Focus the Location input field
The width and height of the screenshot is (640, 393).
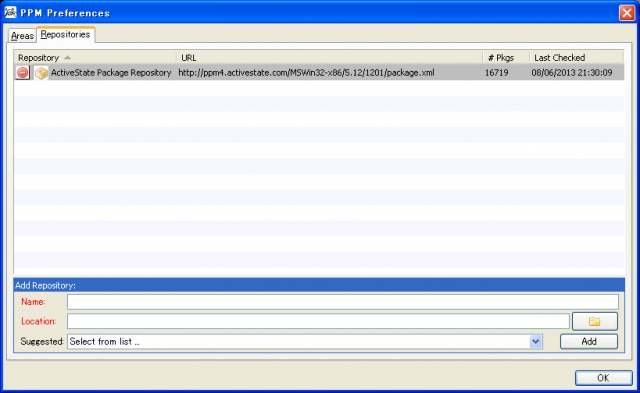coord(318,322)
